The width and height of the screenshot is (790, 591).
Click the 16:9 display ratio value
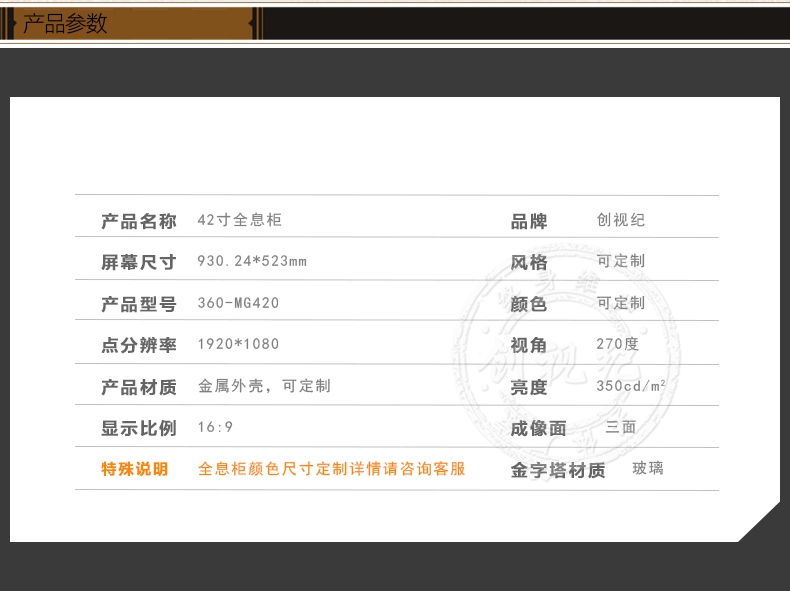pyautogui.click(x=215, y=427)
